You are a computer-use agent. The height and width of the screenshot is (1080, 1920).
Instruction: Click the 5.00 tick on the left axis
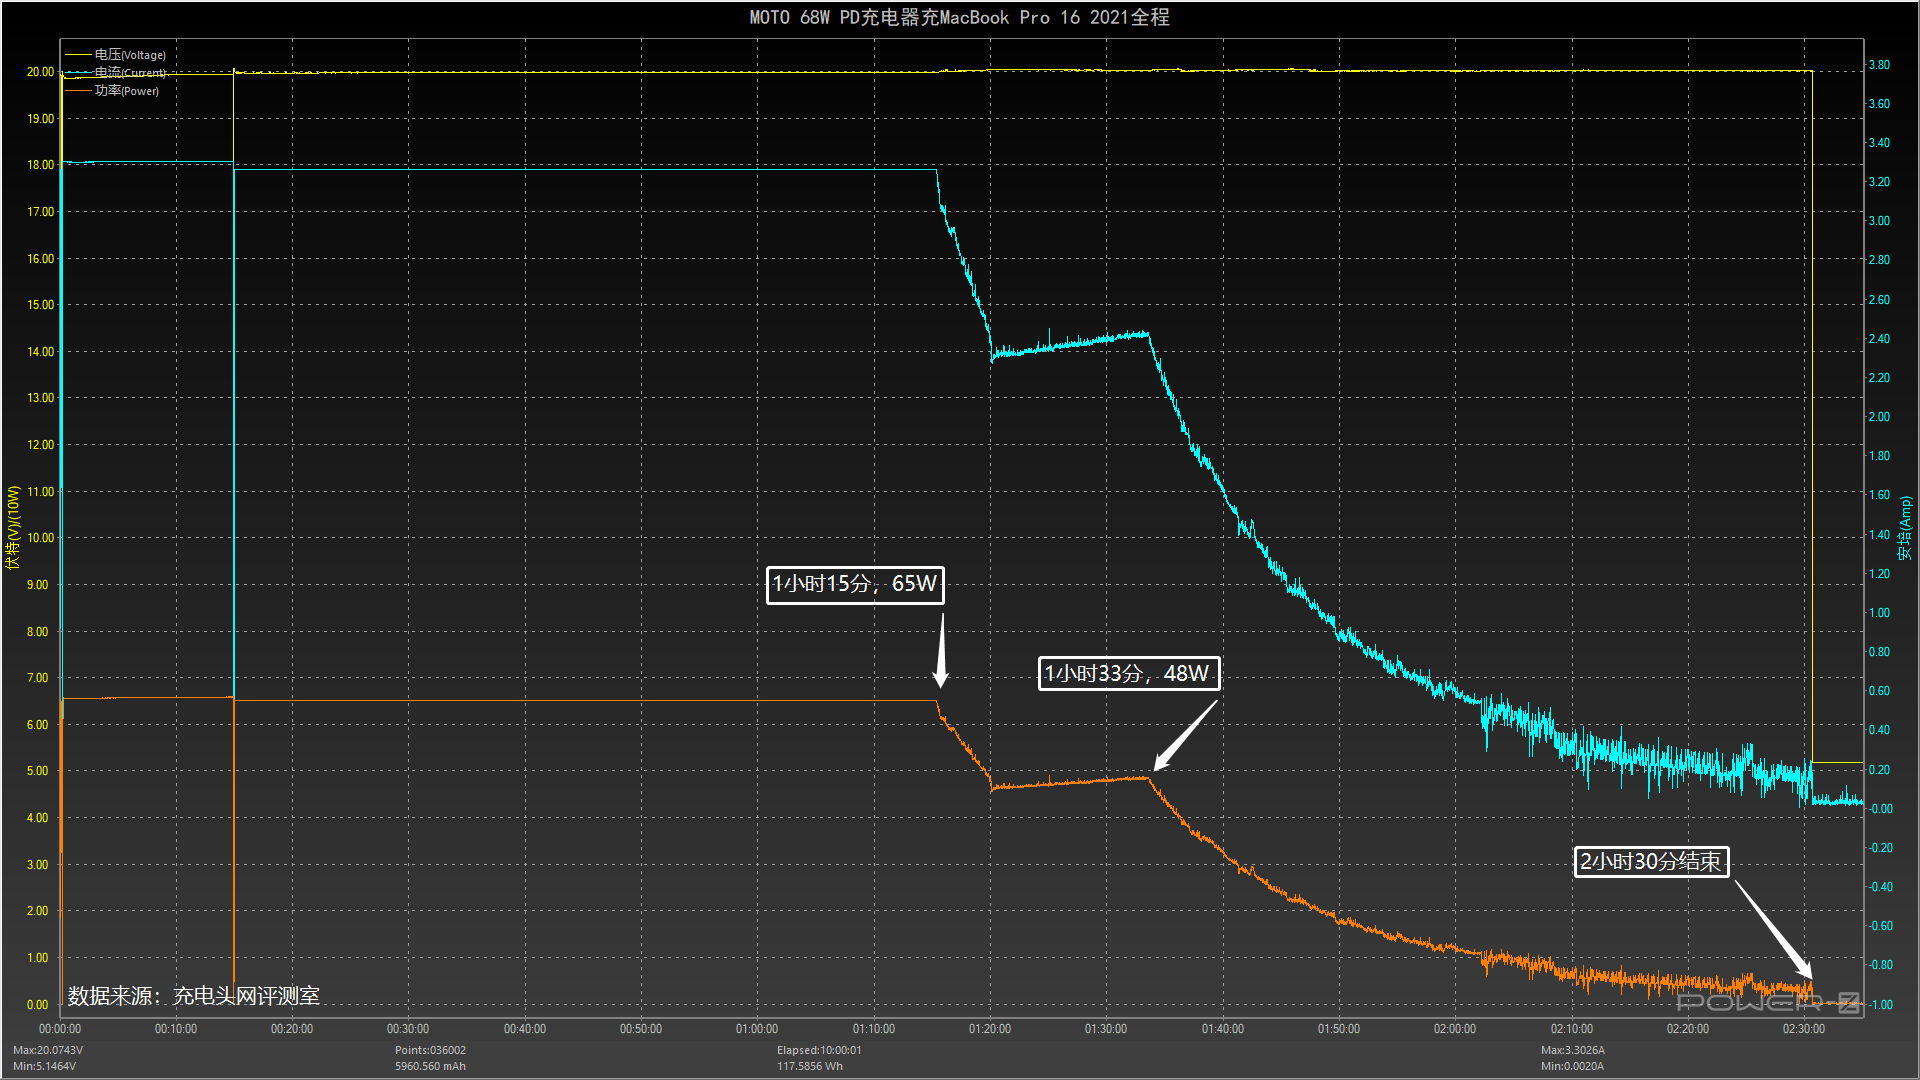[x=37, y=771]
